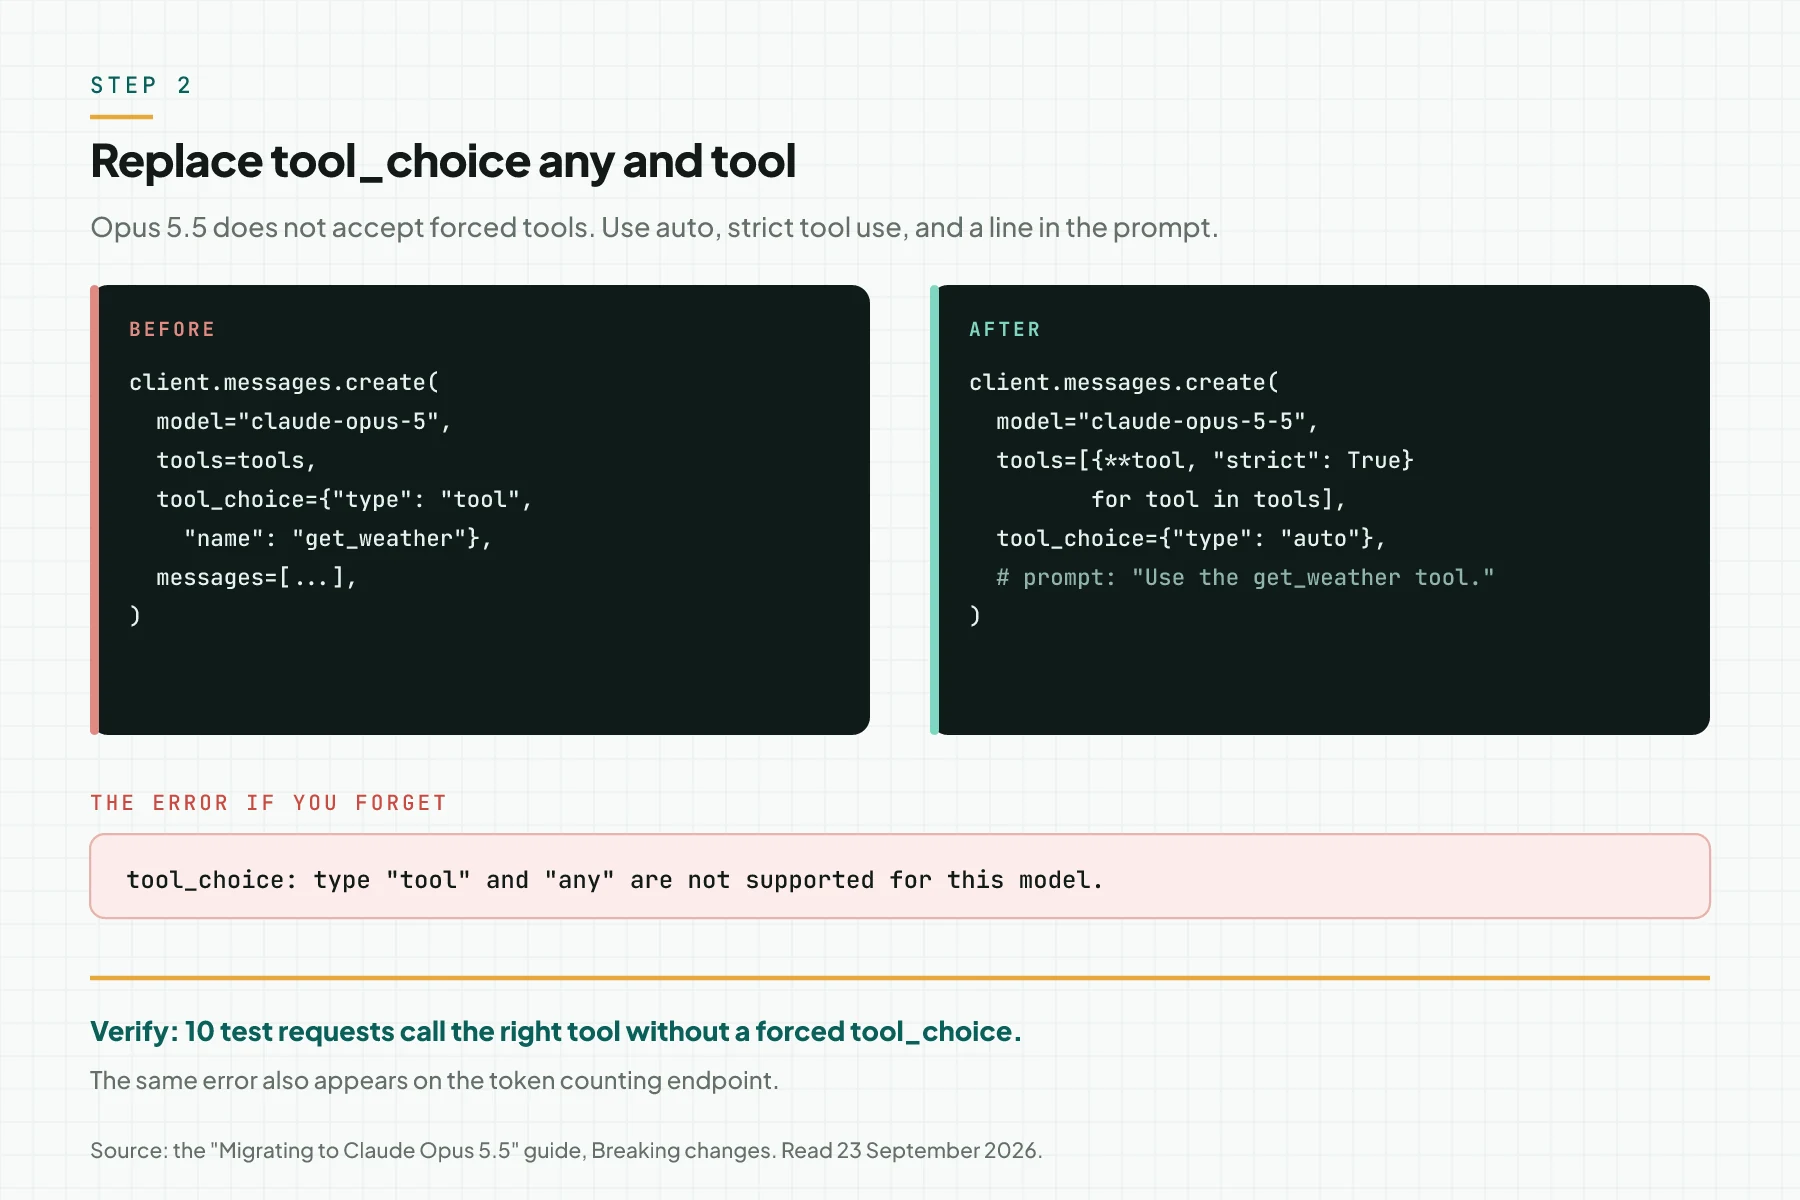The image size is (1800, 1200).
Task: Click 'tools=[{**tool, "strict": True}' line
Action: pos(1205,461)
